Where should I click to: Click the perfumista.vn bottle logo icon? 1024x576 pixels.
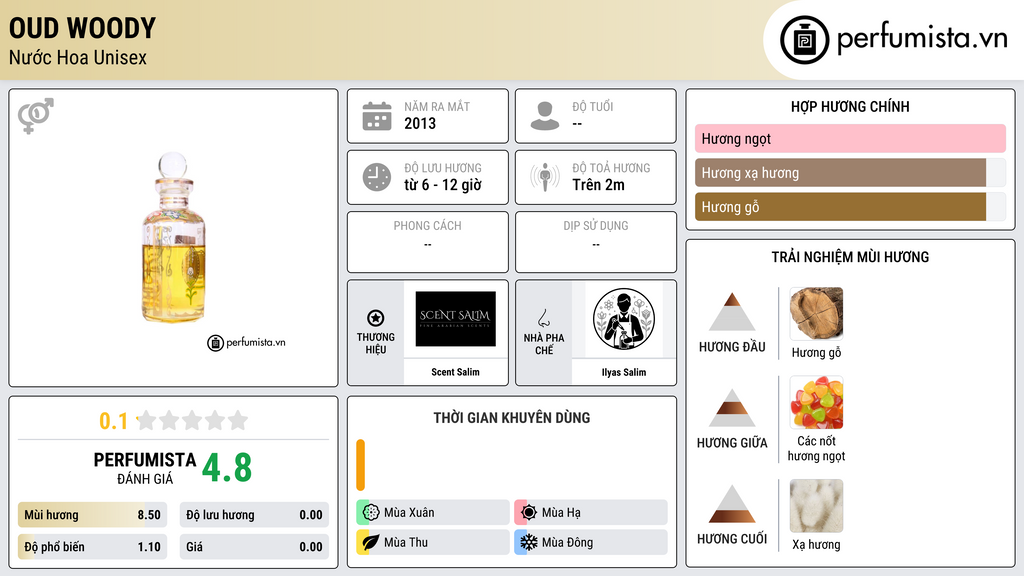pyautogui.click(x=804, y=40)
